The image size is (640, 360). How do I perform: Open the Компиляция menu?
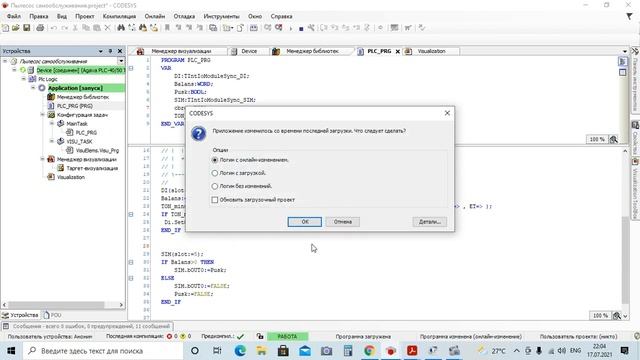pos(119,16)
